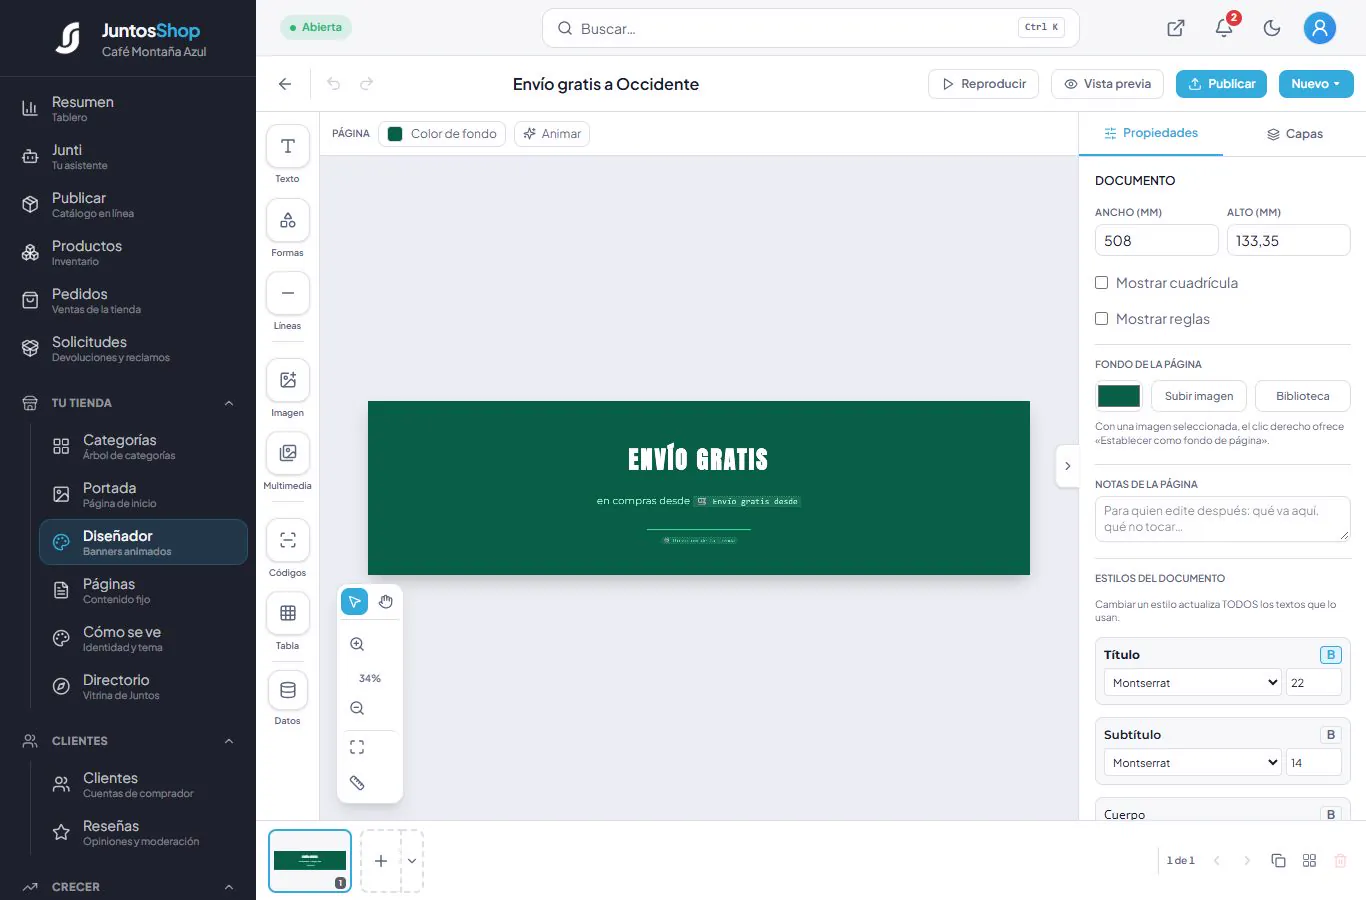This screenshot has width=1366, height=900.
Task: Select the Códigos tool
Action: click(288, 541)
